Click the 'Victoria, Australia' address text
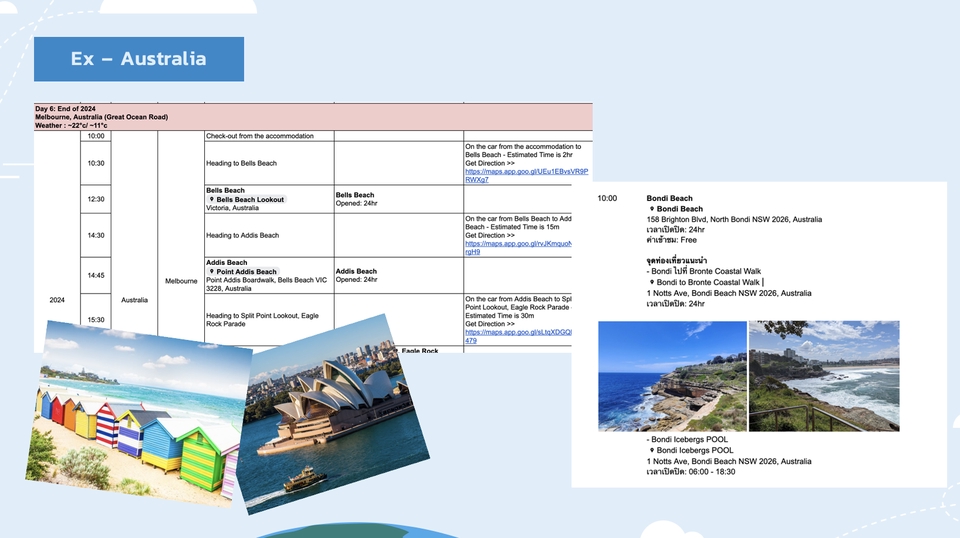This screenshot has height=538, width=960. (x=233, y=208)
